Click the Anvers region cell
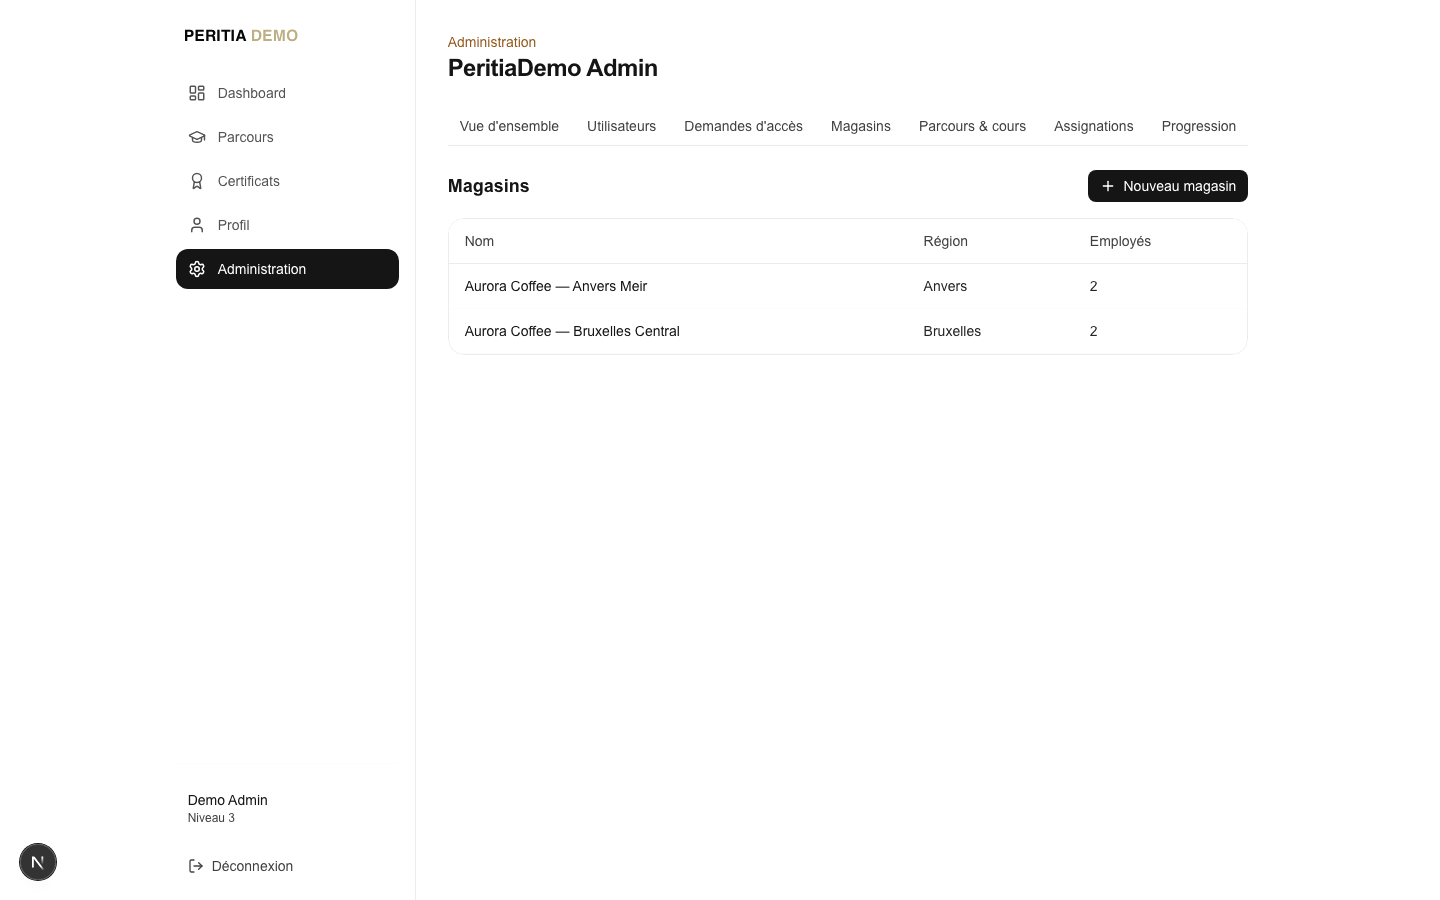 [x=945, y=286]
